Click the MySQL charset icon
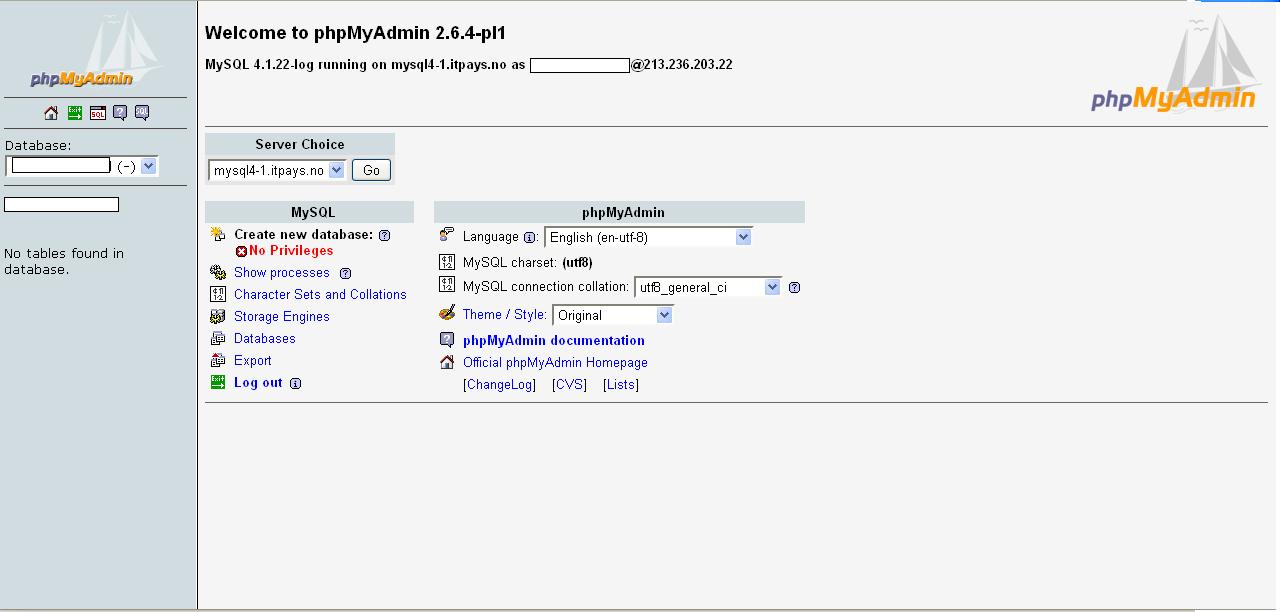The width and height of the screenshot is (1280, 612). (x=447, y=262)
